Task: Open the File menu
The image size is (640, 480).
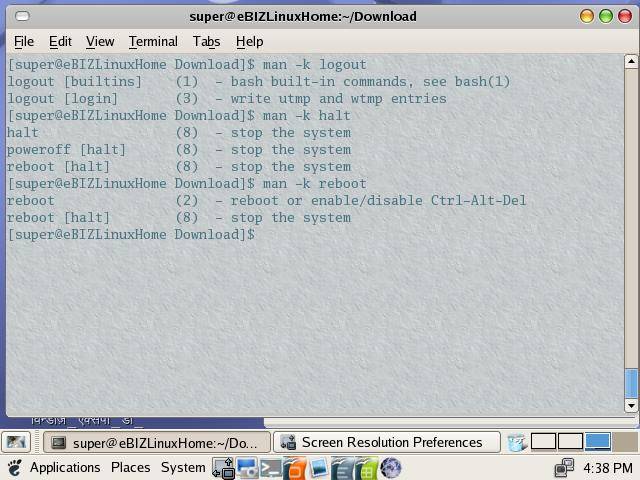Action: pyautogui.click(x=24, y=41)
